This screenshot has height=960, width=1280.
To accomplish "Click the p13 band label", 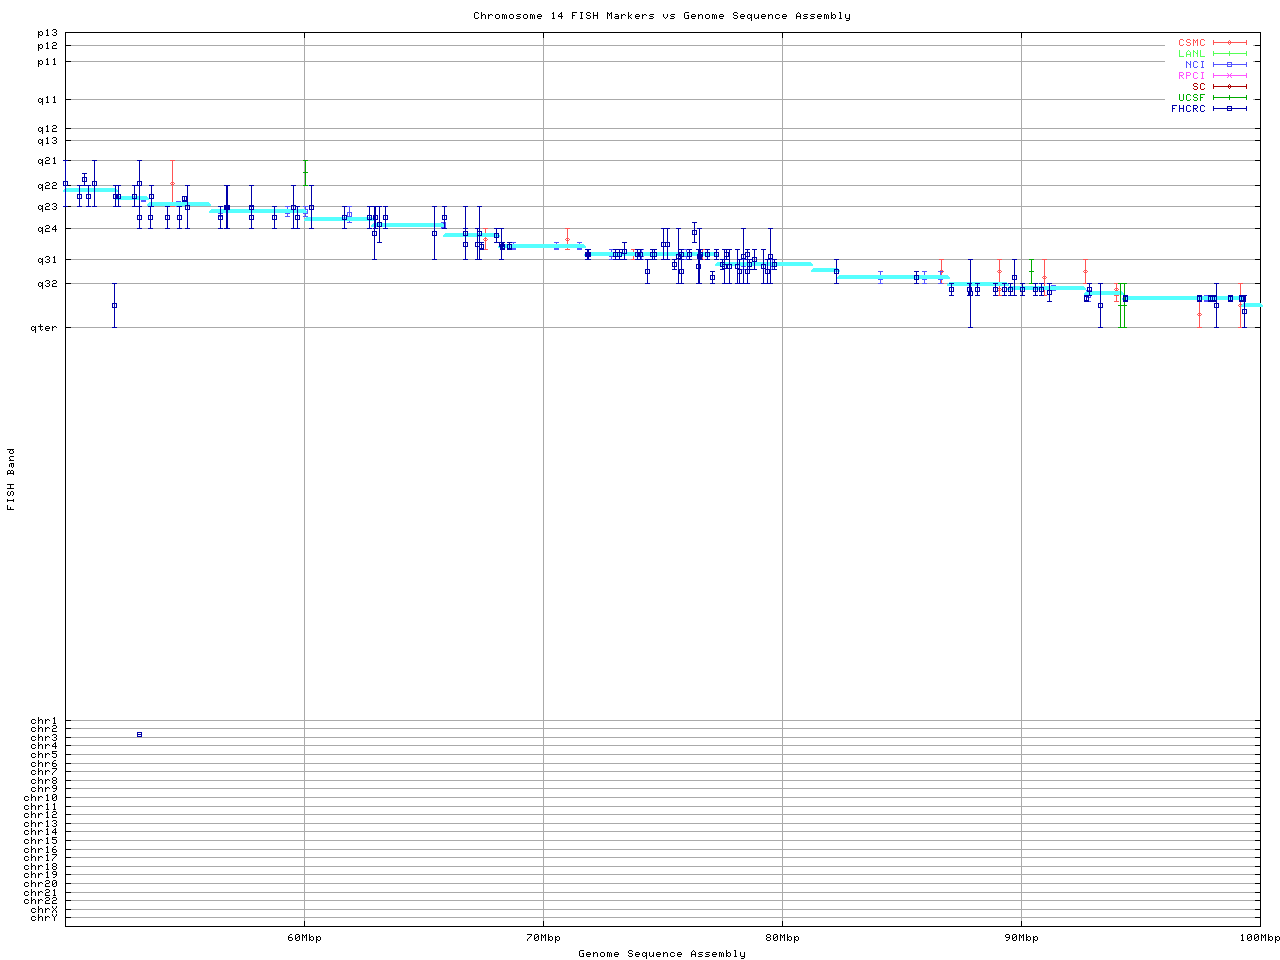I will [47, 34].
